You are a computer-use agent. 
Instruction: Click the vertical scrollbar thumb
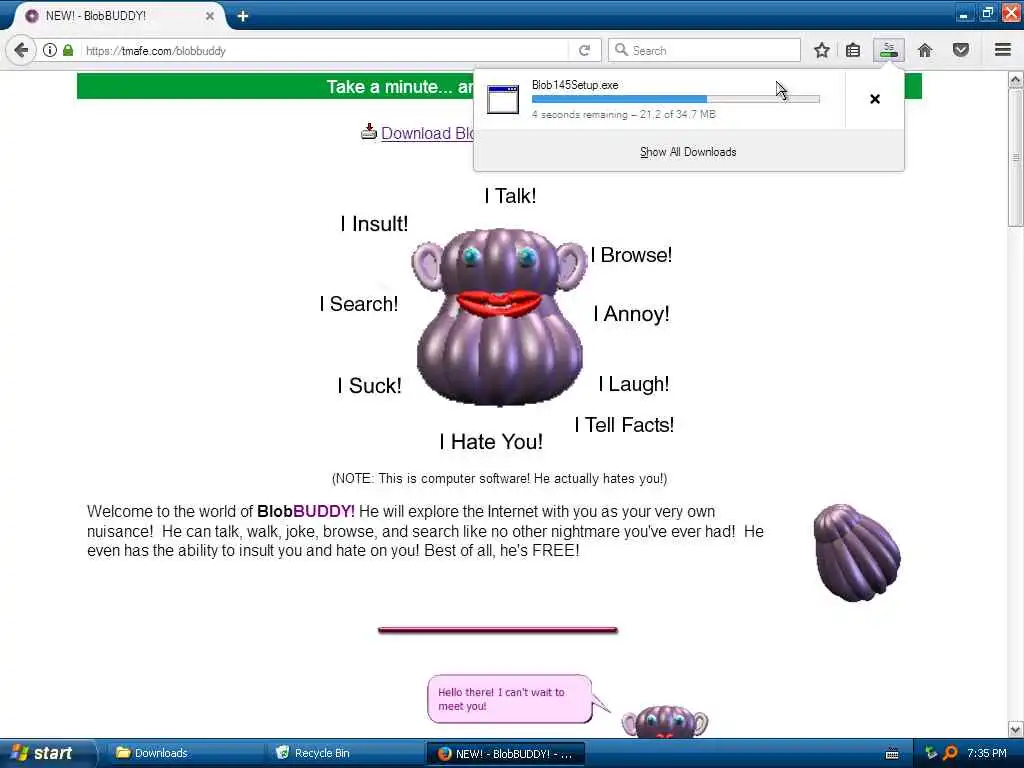coord(1016,157)
